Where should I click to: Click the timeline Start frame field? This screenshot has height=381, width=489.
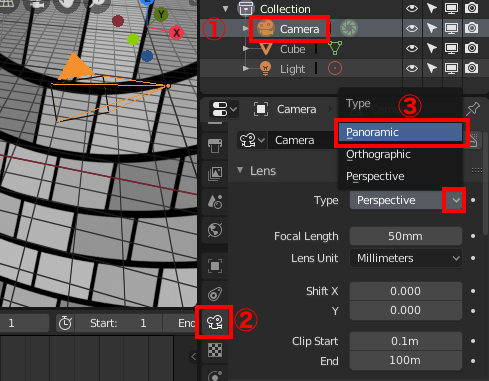119,323
